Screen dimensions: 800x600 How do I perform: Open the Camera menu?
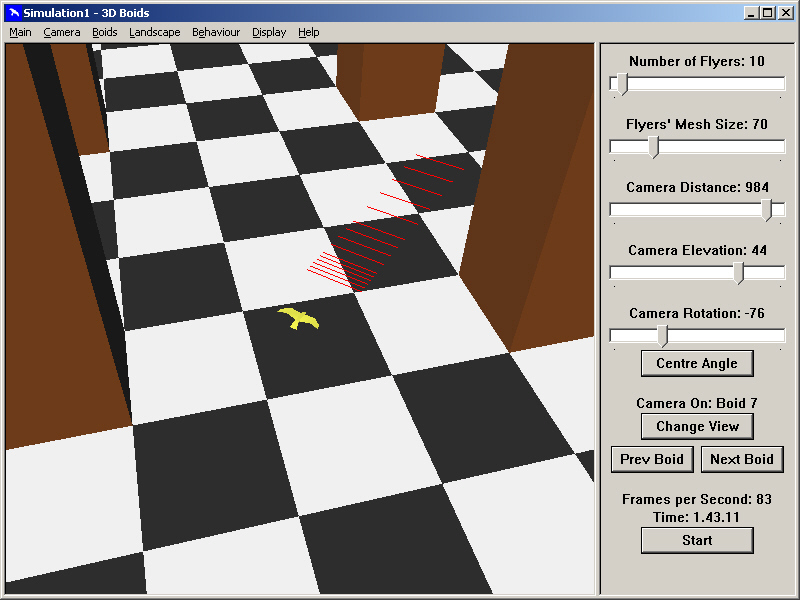(x=62, y=32)
